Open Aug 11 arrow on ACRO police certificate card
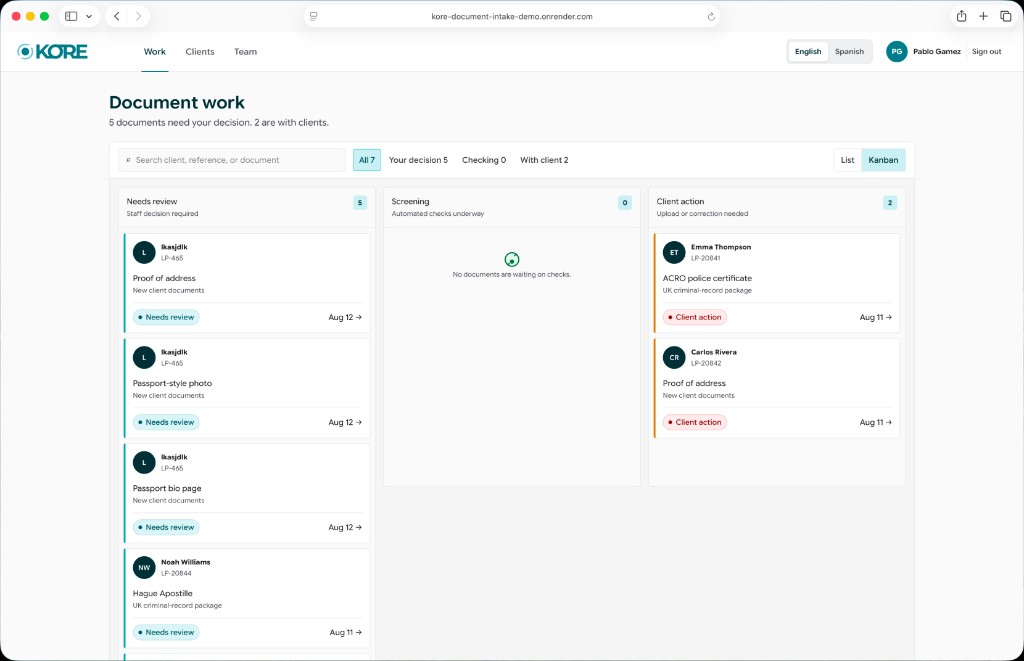1024x661 pixels. pos(876,317)
